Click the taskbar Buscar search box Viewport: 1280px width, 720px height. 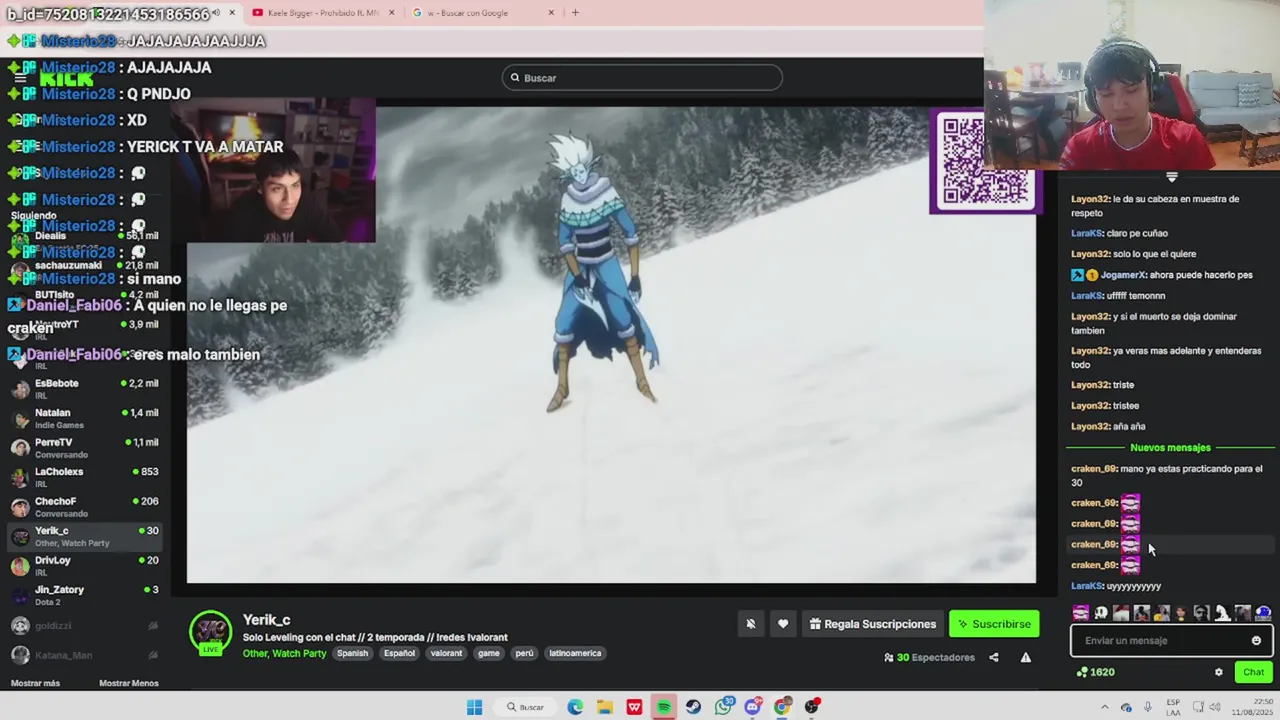(x=525, y=707)
